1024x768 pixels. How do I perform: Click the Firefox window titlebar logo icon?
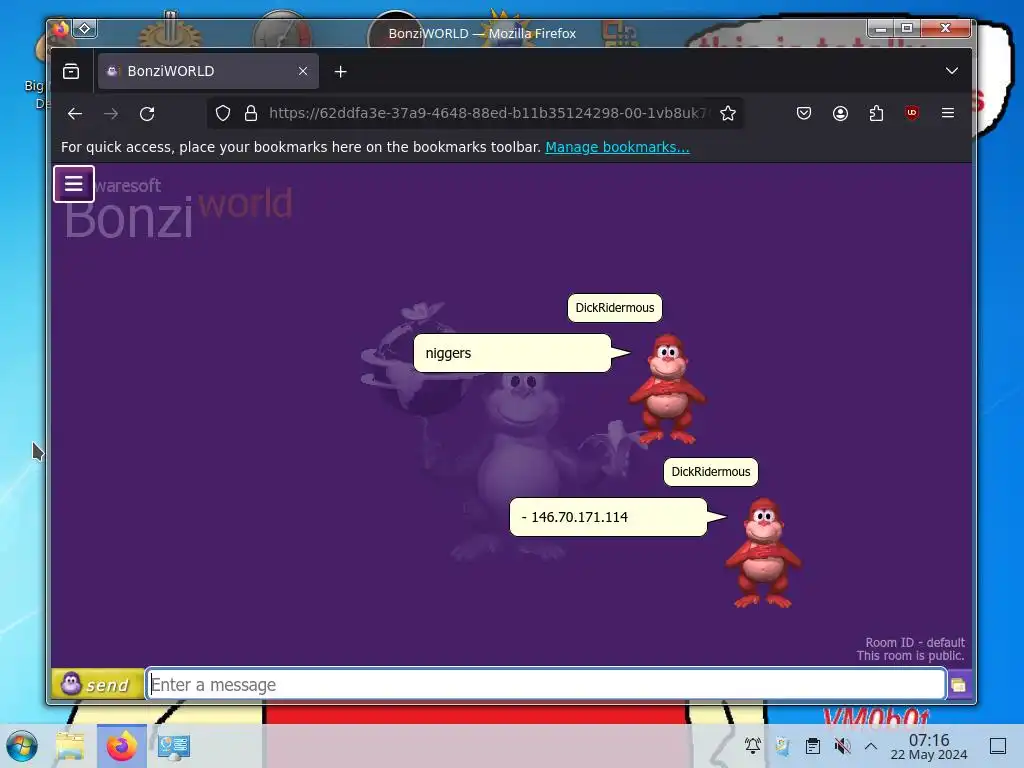click(x=61, y=29)
